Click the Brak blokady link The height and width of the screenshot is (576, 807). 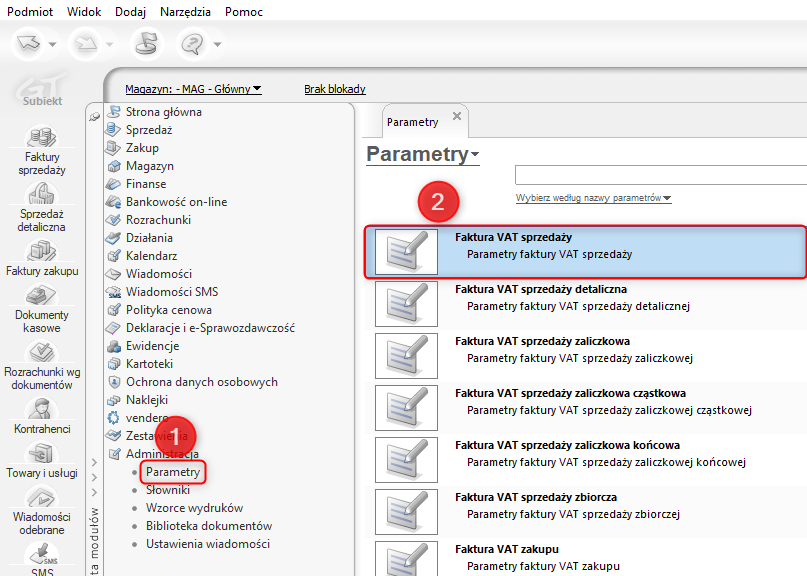click(x=335, y=89)
